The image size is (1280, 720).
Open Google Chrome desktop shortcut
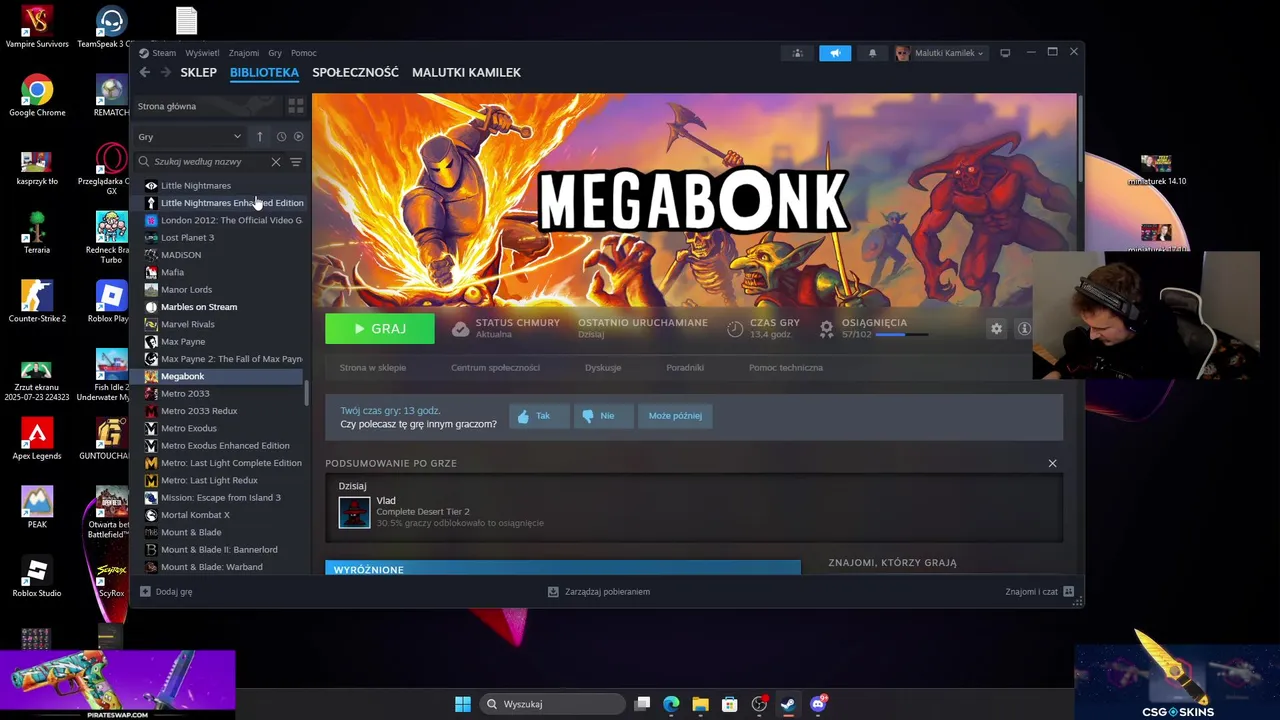(37, 96)
